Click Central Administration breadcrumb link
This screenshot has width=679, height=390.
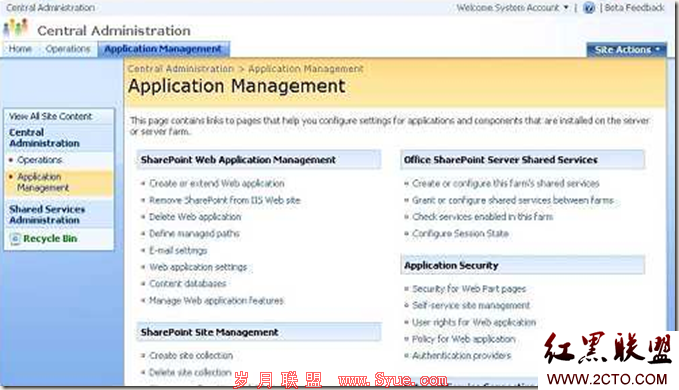181,69
